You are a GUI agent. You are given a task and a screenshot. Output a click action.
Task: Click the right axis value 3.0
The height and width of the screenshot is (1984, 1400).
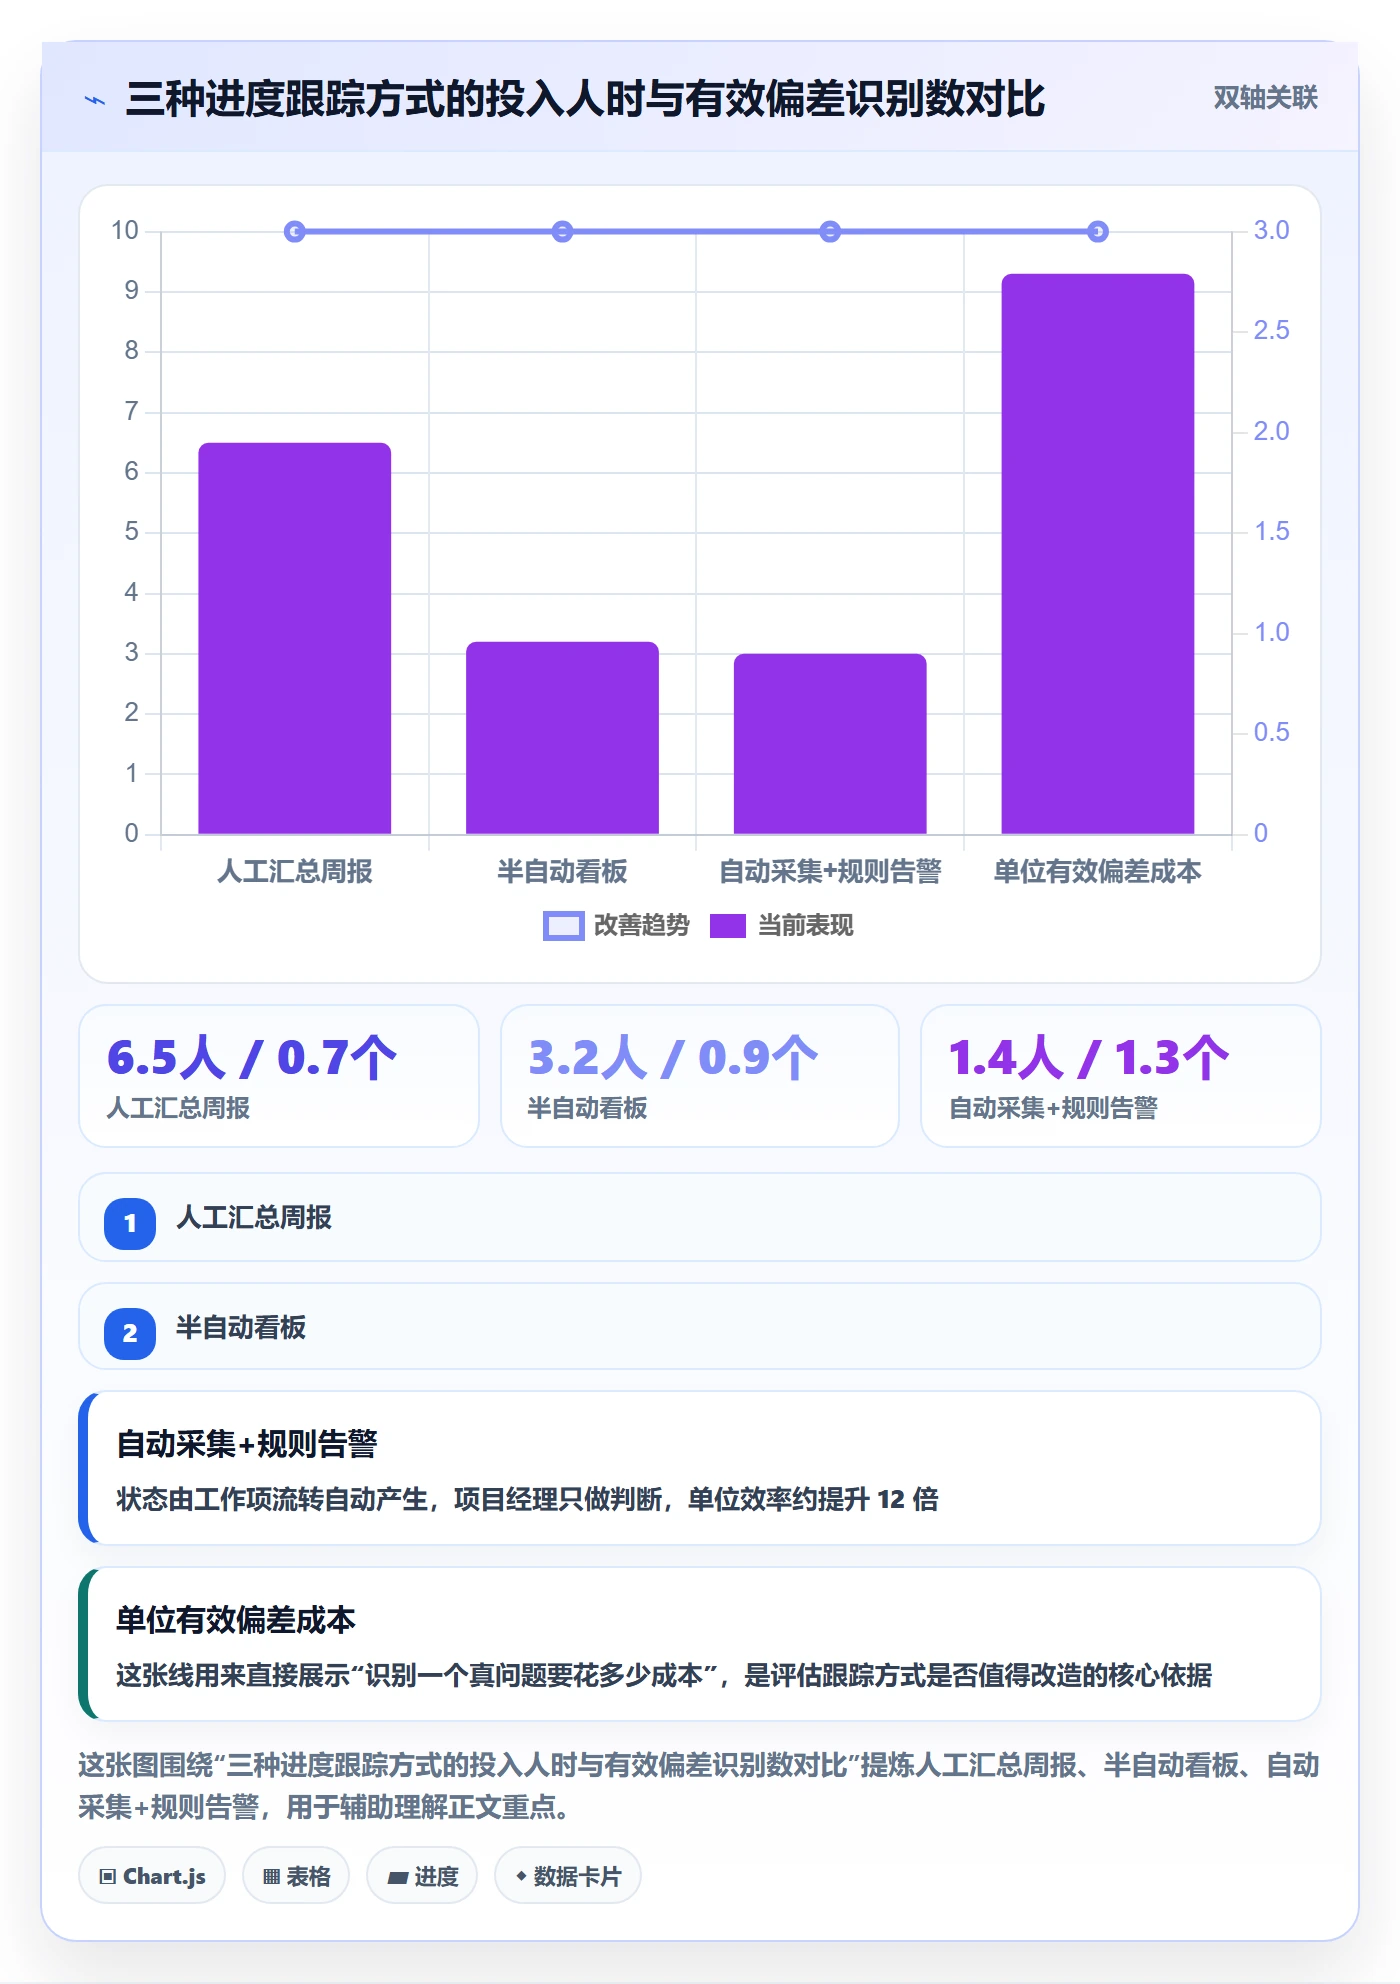pos(1271,231)
